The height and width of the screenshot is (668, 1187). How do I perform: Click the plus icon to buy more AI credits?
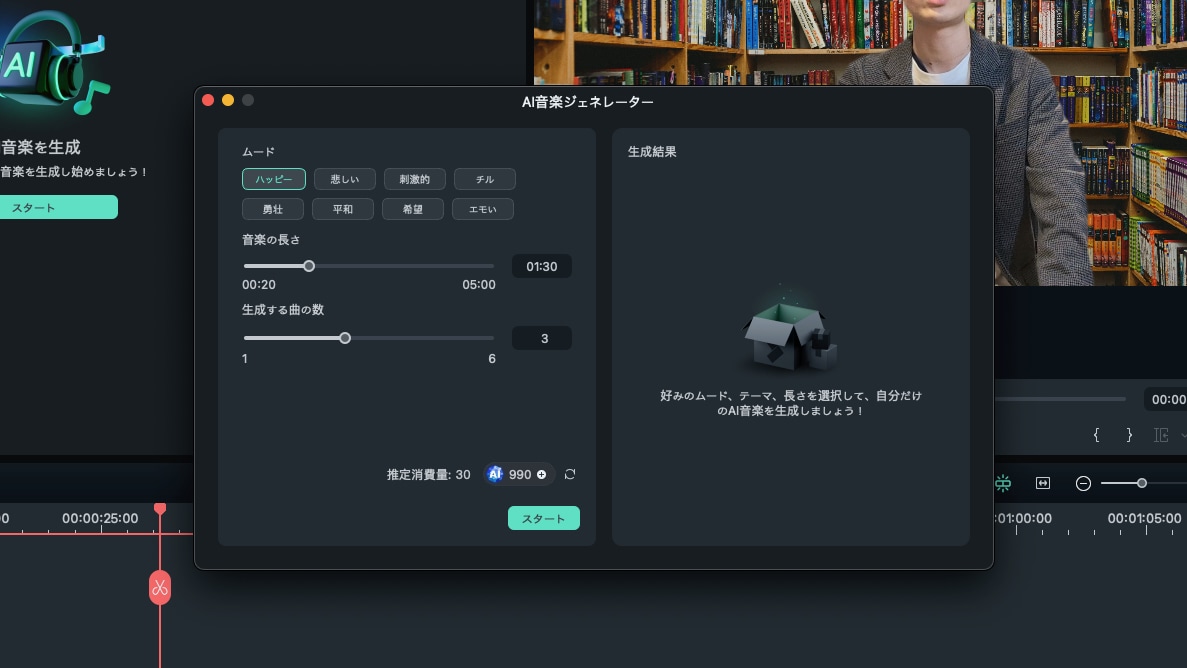click(541, 474)
